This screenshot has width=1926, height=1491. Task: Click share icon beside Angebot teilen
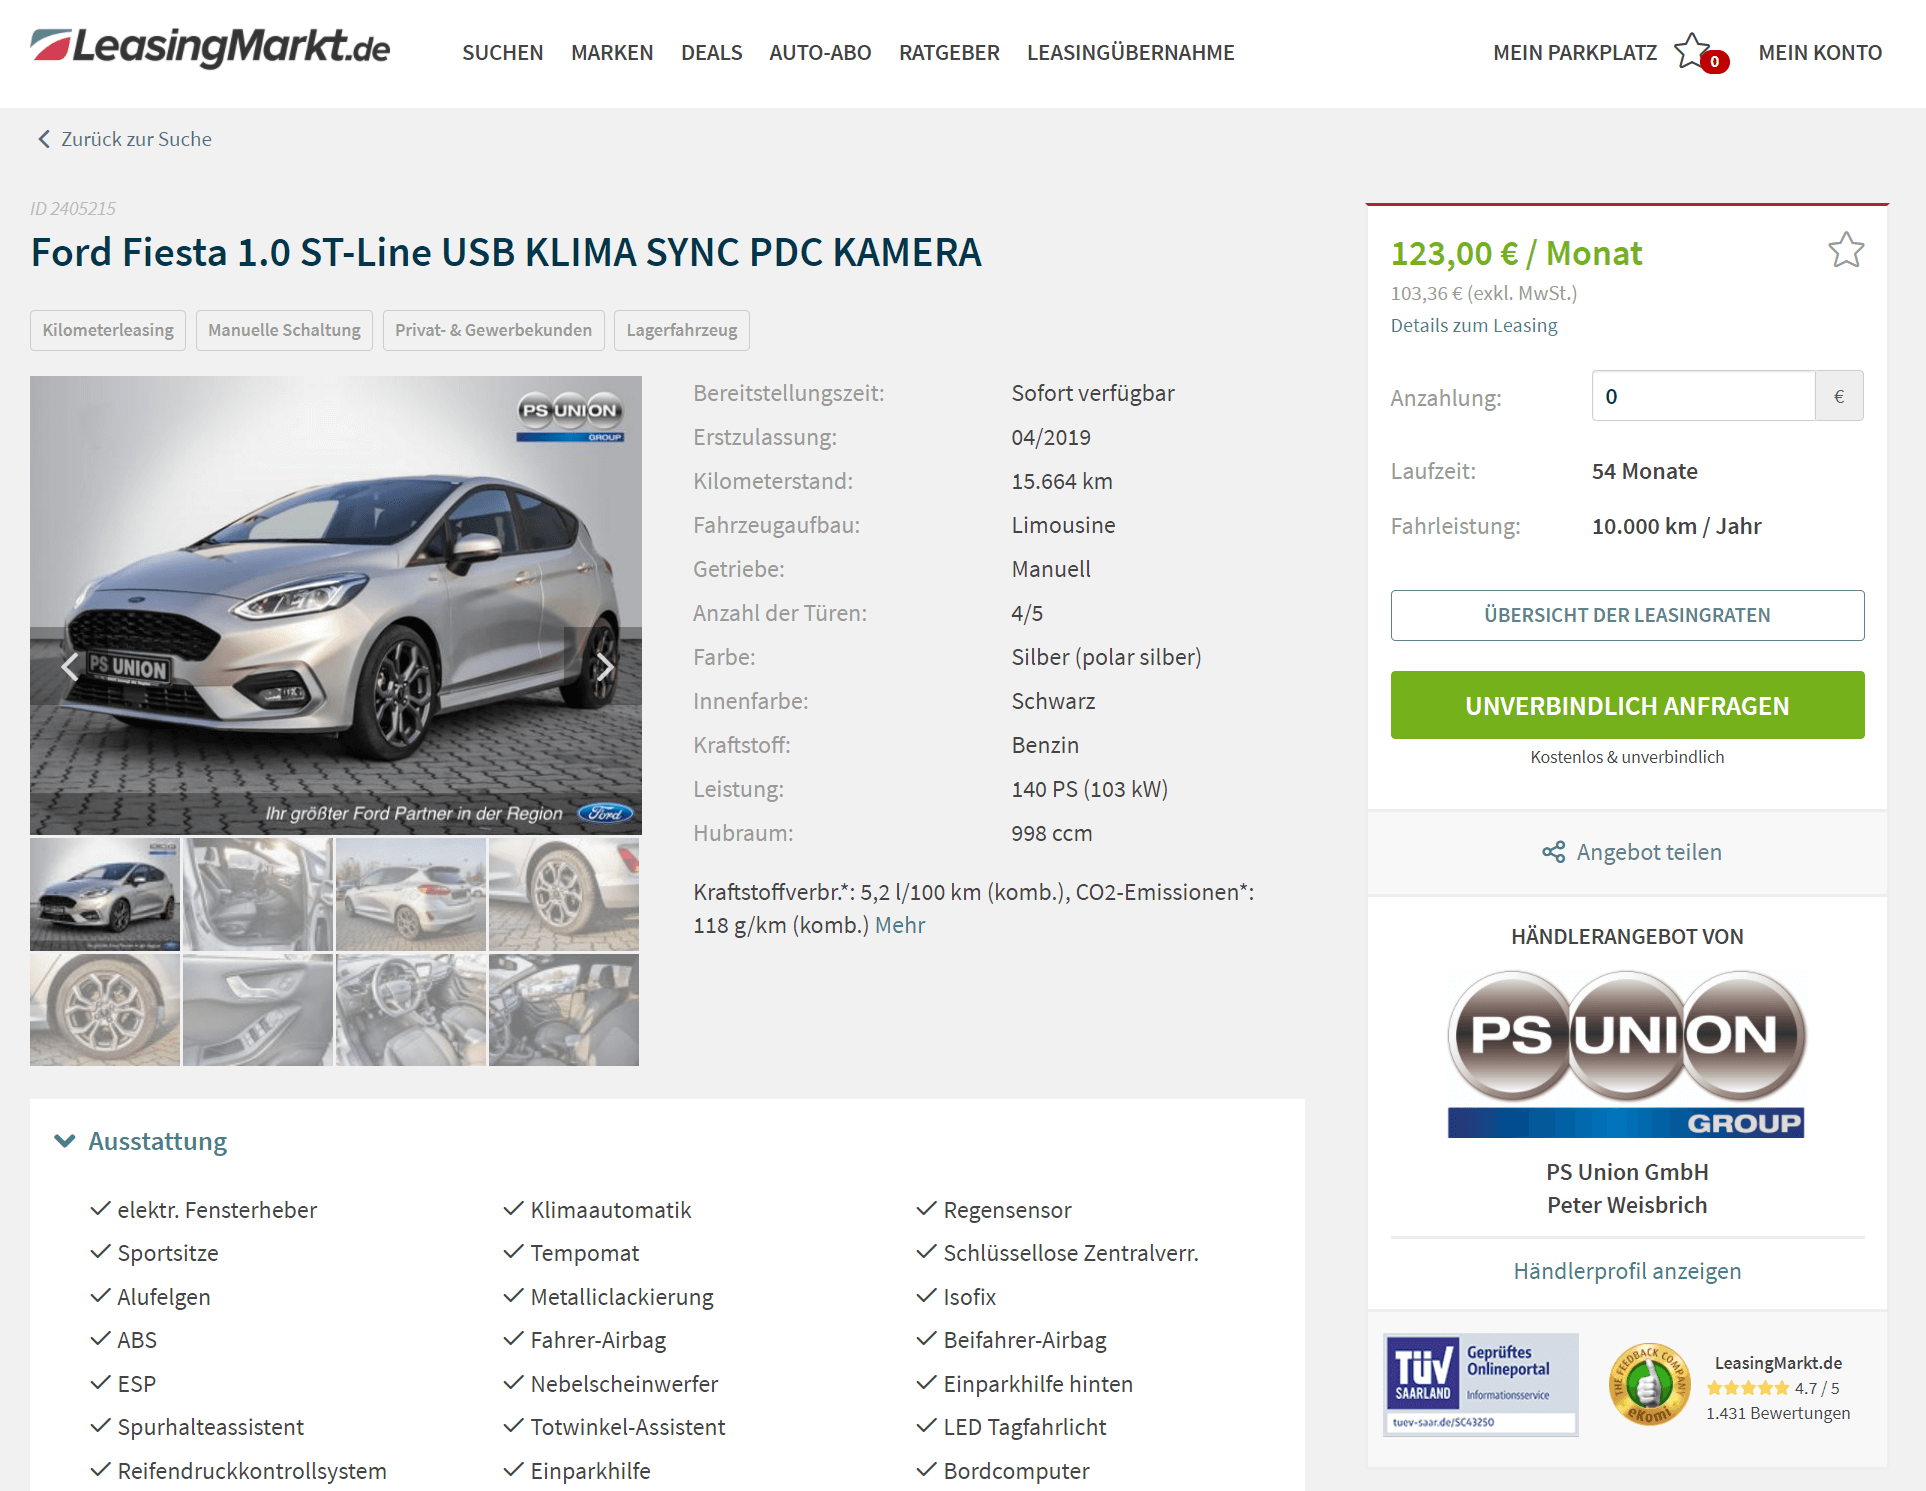coord(1553,852)
